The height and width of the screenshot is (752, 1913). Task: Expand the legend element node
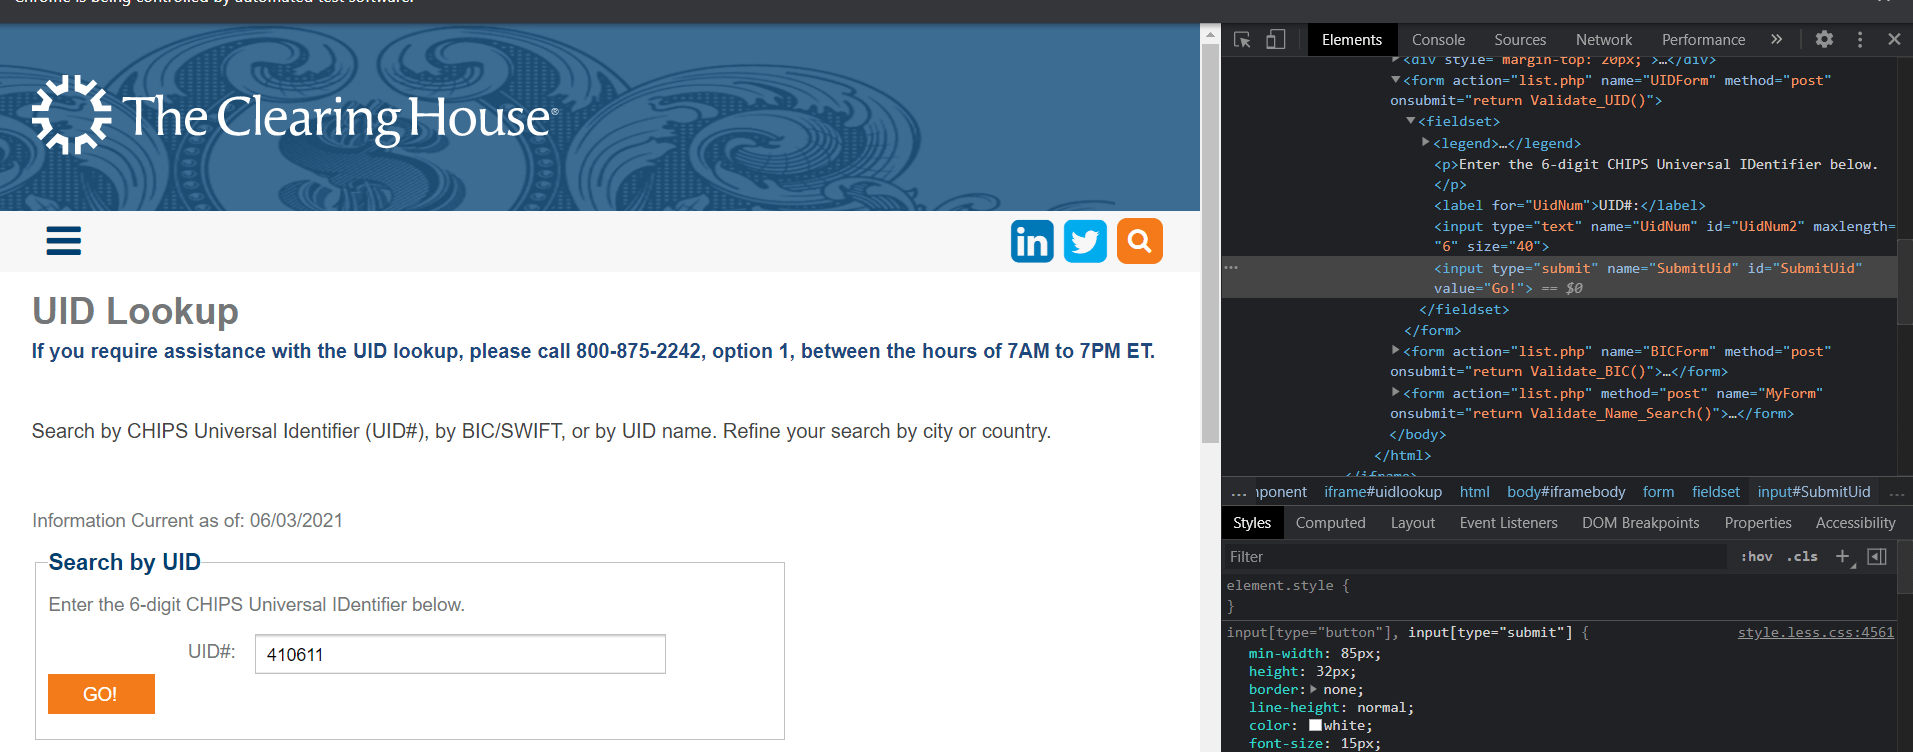click(x=1426, y=143)
